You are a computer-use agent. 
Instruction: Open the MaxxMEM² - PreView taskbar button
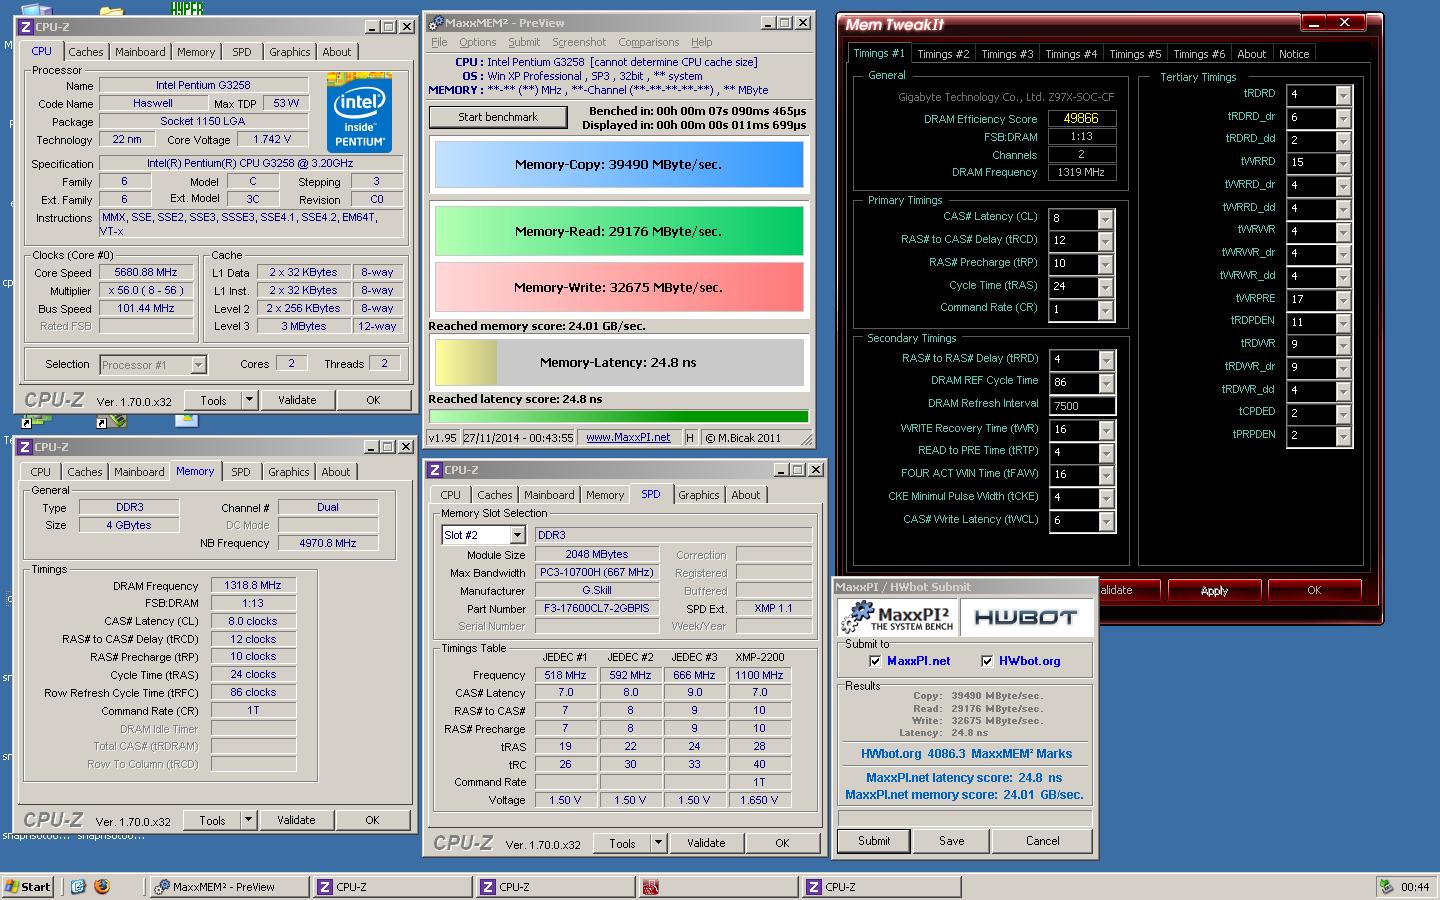click(x=229, y=886)
